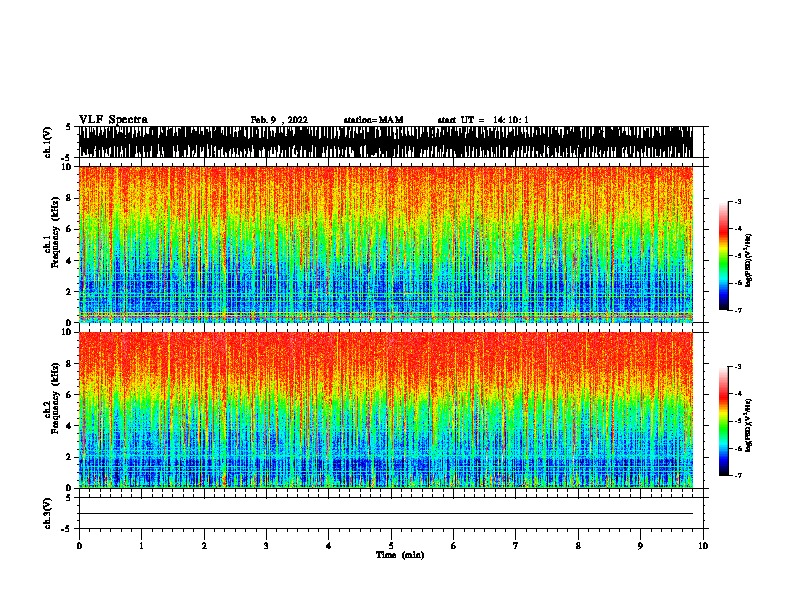792x612 pixels.
Task: Click time axis tick label "4"
Action: [x=329, y=546]
